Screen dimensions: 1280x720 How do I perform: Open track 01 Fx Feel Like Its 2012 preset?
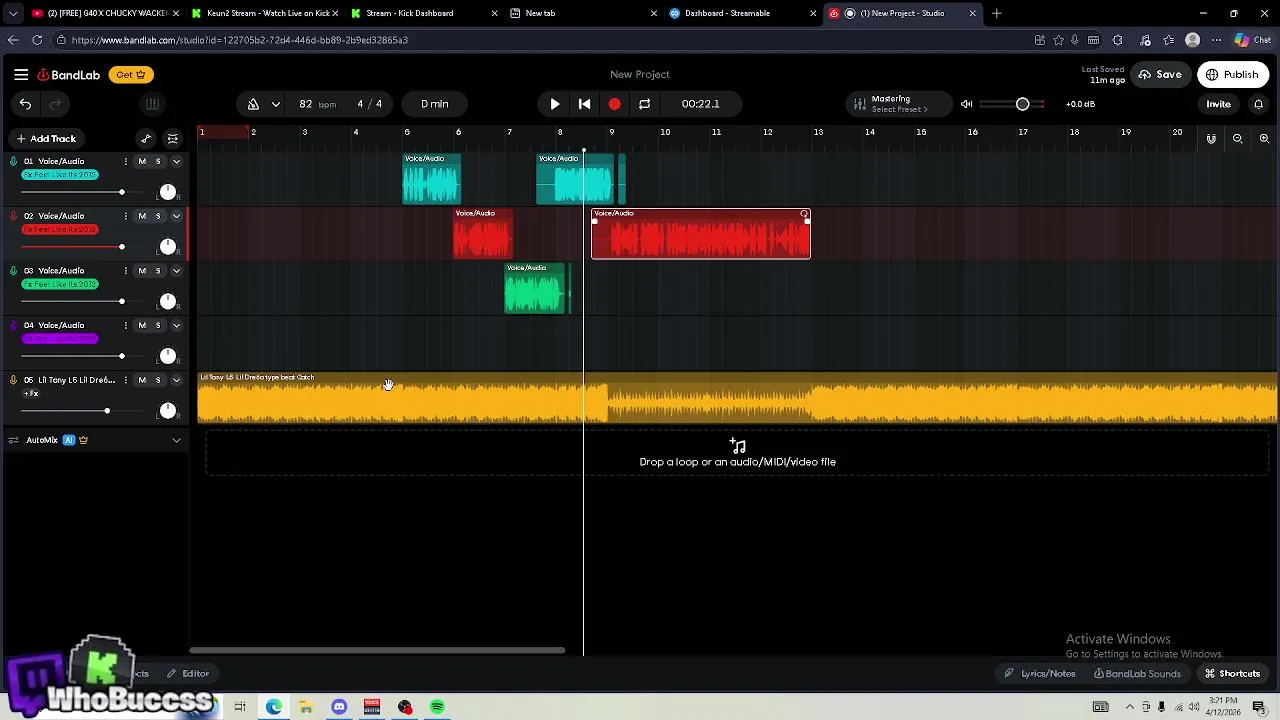pos(60,175)
